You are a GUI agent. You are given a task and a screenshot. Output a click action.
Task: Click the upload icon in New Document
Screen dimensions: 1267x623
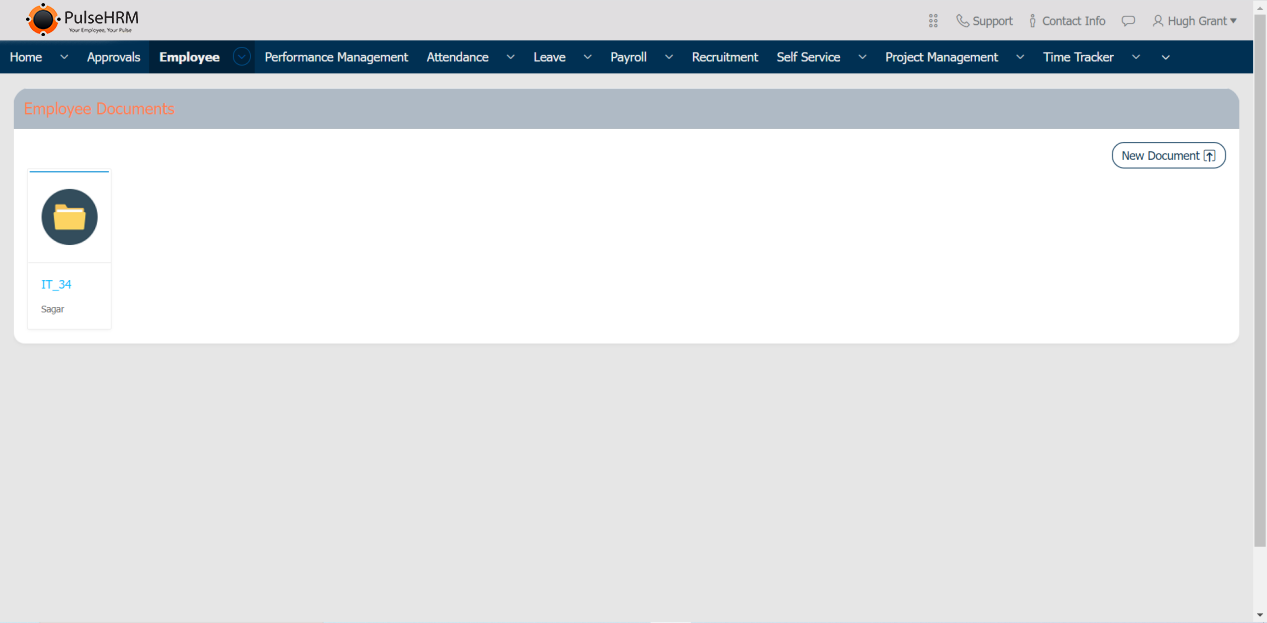[1209, 156]
